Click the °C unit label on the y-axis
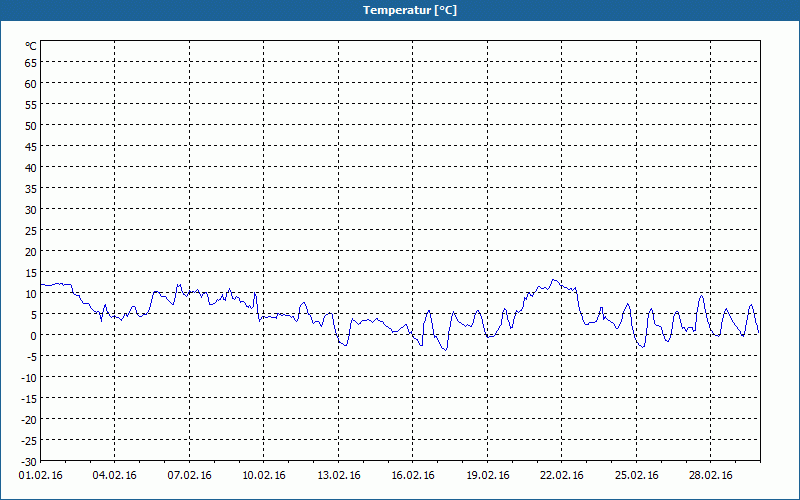Viewport: 800px width, 500px height. 31,46
